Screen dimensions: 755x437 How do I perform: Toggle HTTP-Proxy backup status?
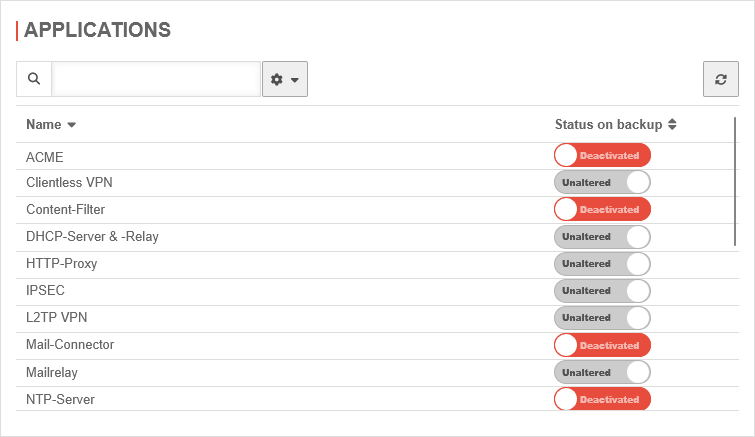point(602,263)
